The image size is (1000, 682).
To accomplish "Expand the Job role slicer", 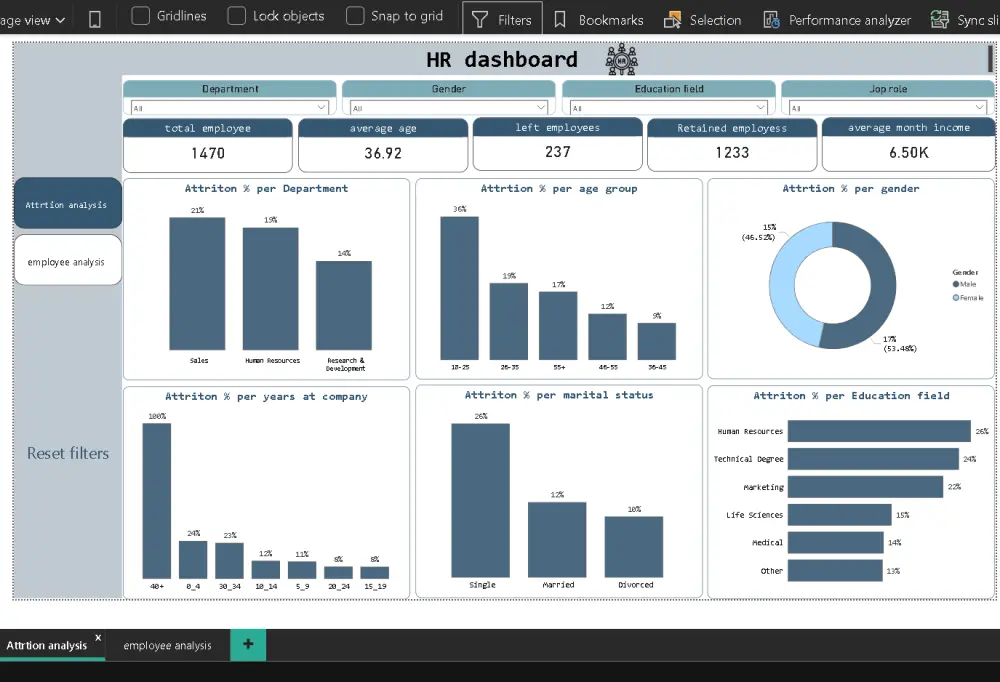I will [981, 107].
